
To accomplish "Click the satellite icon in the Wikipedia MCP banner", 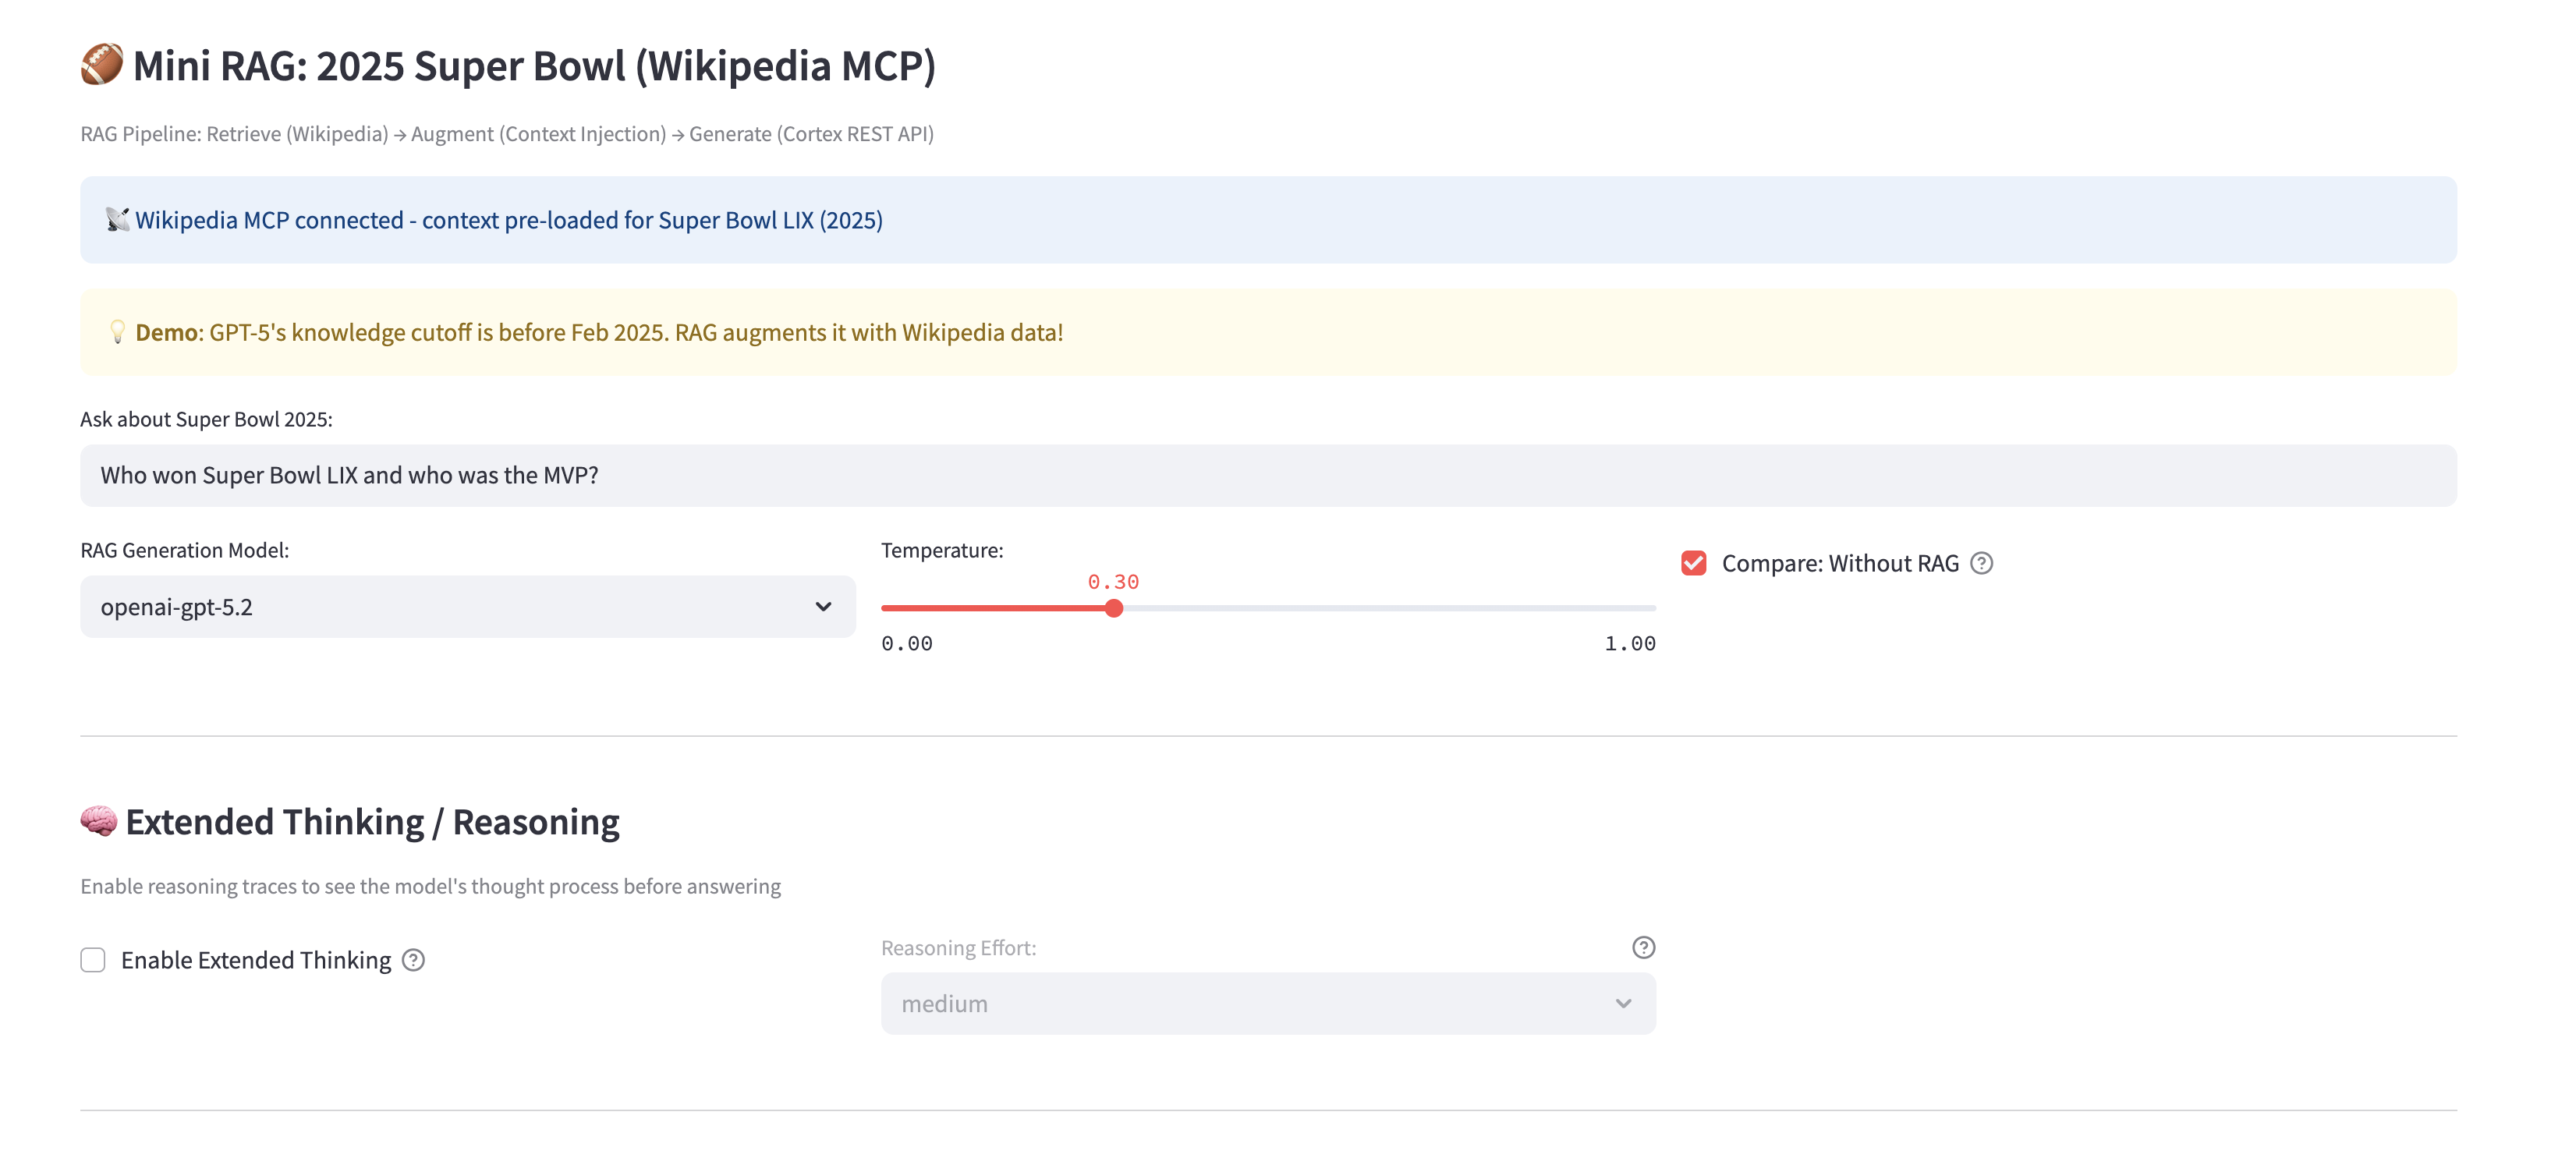I will tap(117, 220).
